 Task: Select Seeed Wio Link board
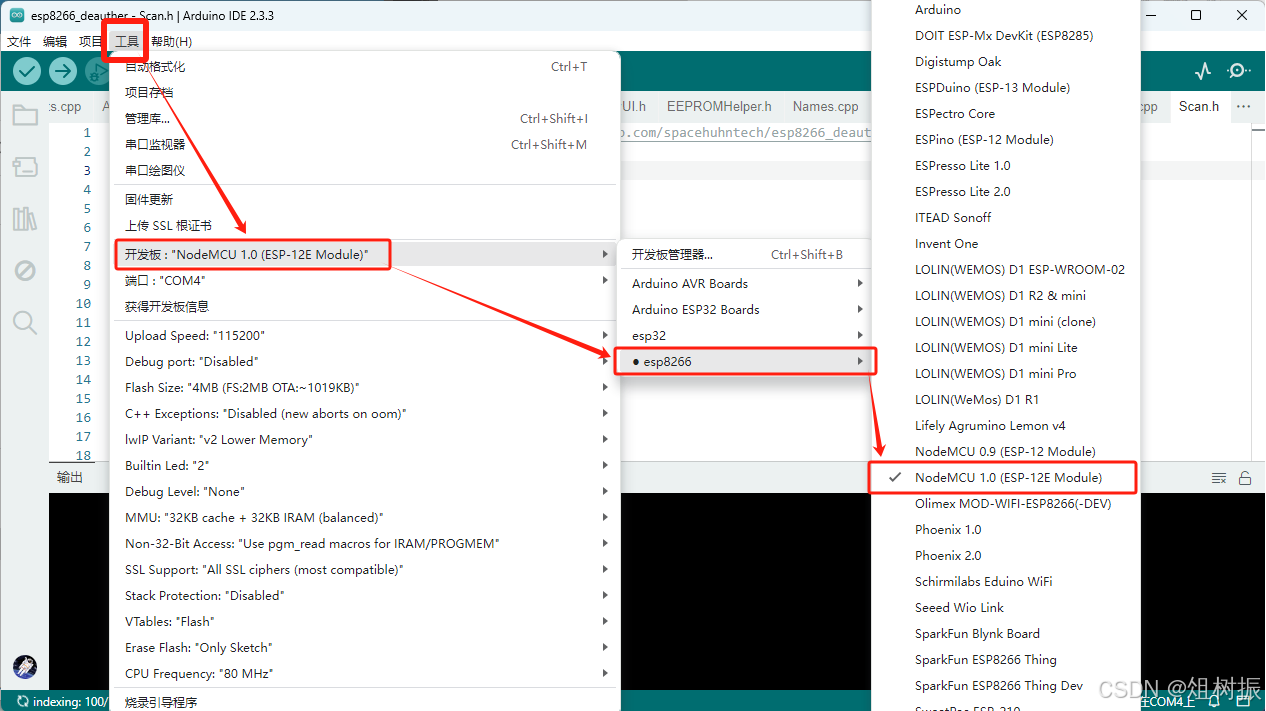click(x=1005, y=607)
